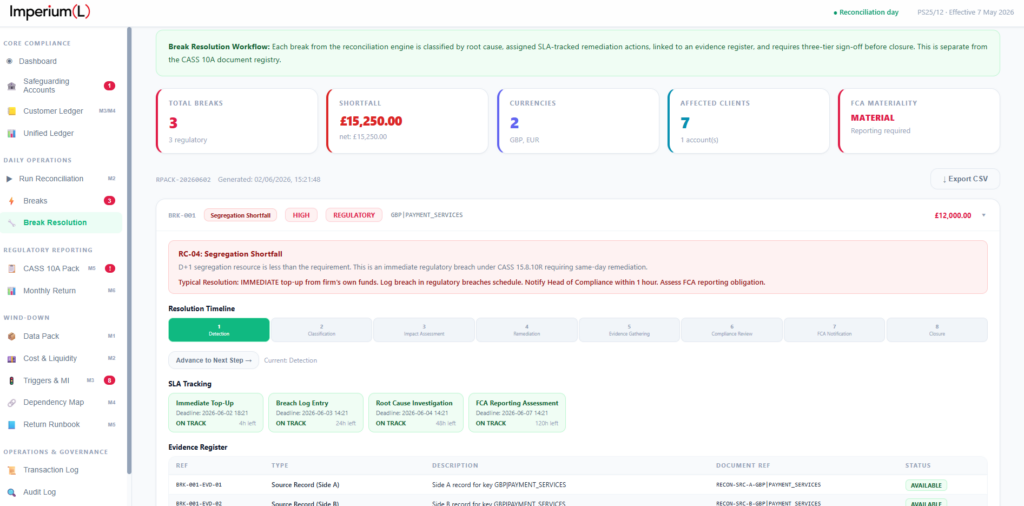Click the Total Breaks summary card
This screenshot has width=1024, height=506.
(x=236, y=121)
